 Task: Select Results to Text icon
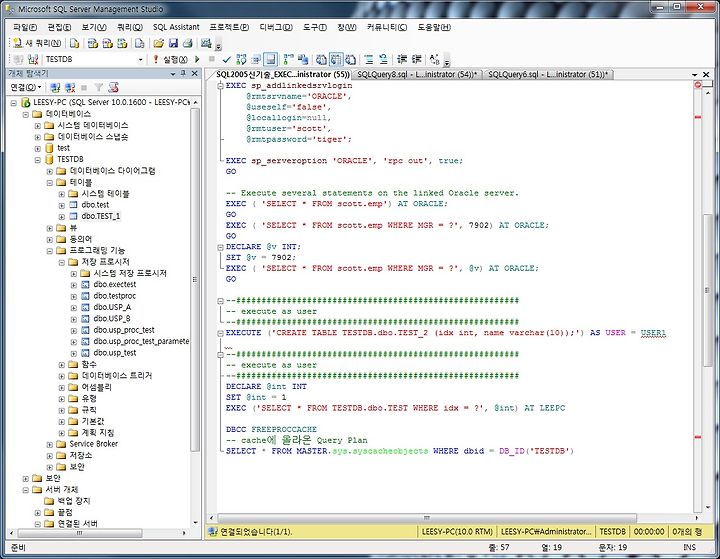pyautogui.click(x=321, y=59)
